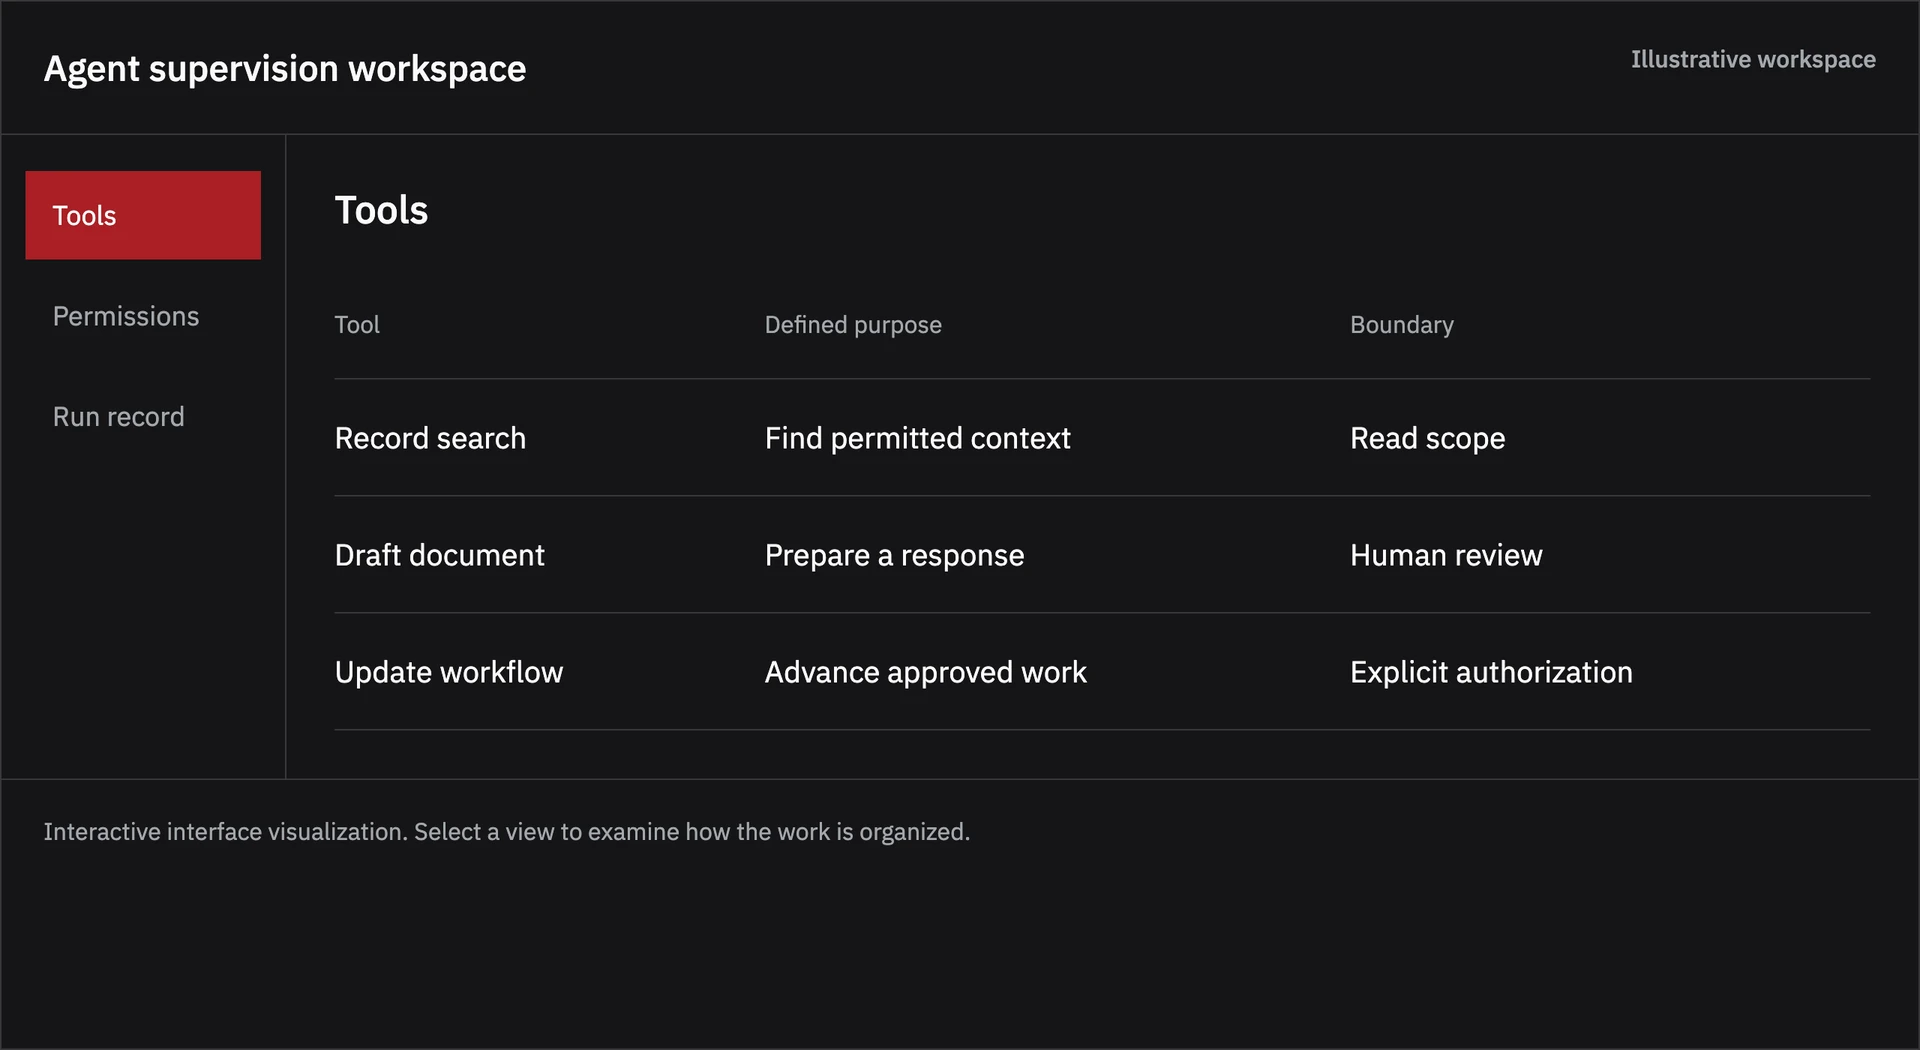1920x1050 pixels.
Task: Click the 'Read scope' boundary cell
Action: (1427, 438)
